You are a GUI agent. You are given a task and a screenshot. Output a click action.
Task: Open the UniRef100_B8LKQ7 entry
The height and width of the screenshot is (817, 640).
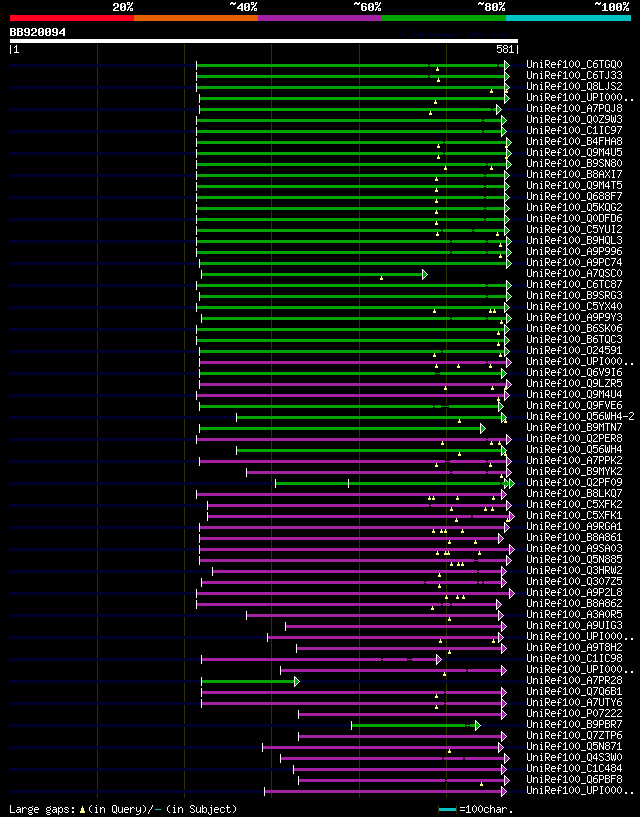(574, 493)
